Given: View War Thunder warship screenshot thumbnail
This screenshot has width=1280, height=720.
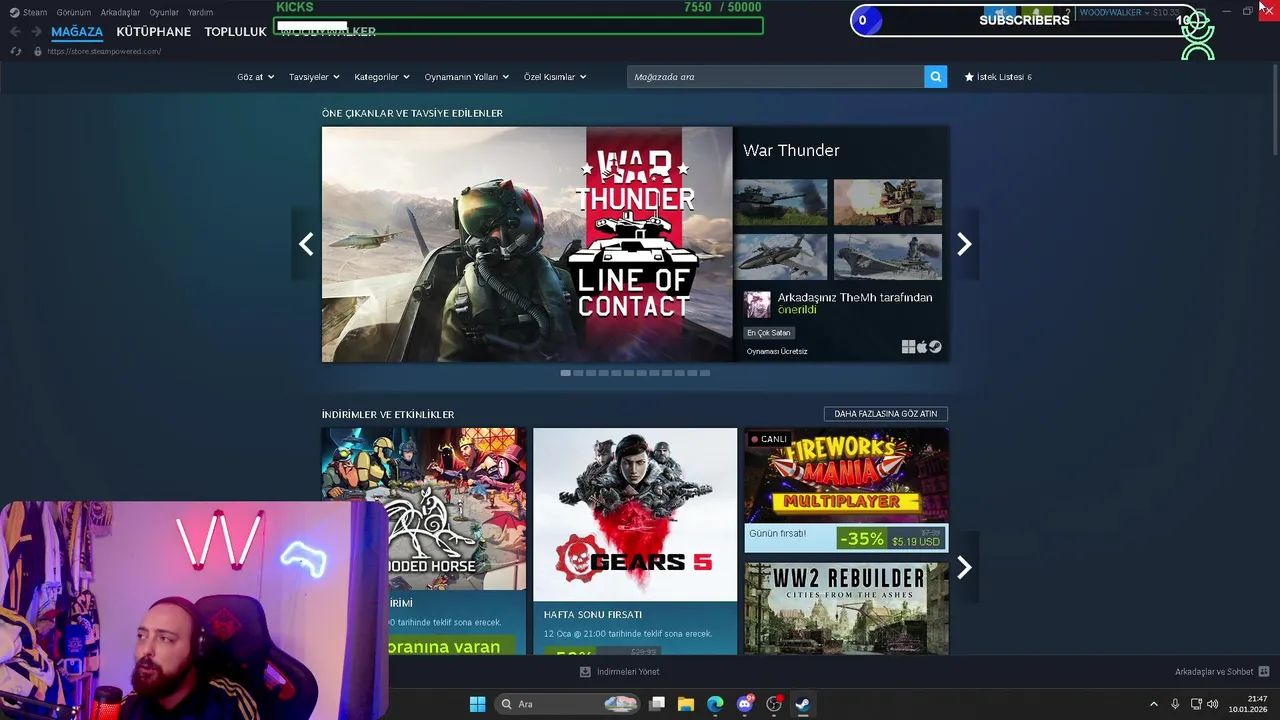Looking at the screenshot, I should pos(887,257).
